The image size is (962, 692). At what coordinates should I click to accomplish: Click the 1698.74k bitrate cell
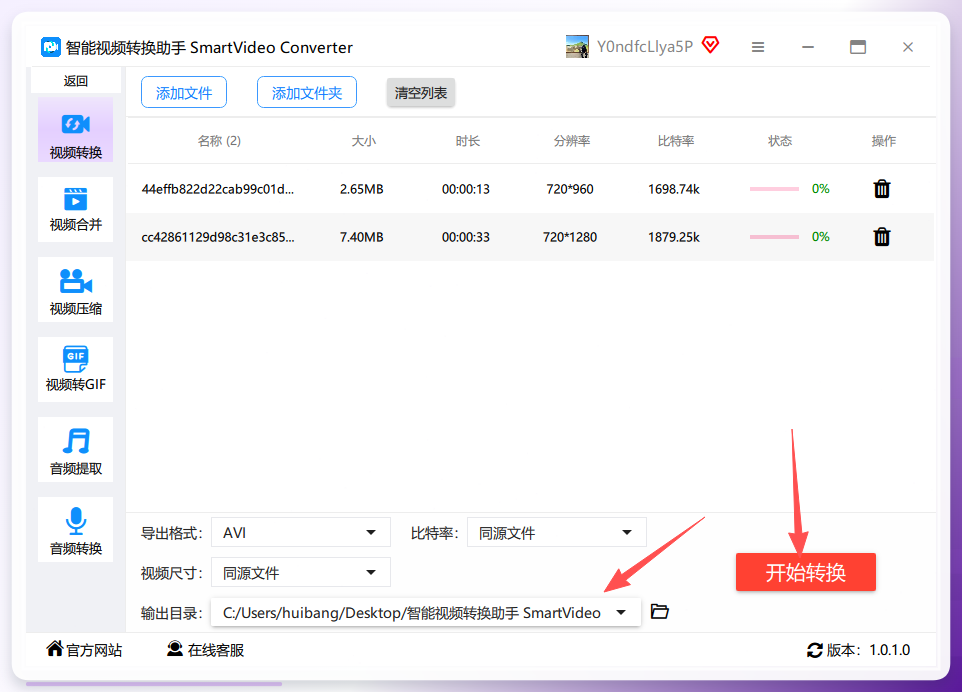point(674,189)
